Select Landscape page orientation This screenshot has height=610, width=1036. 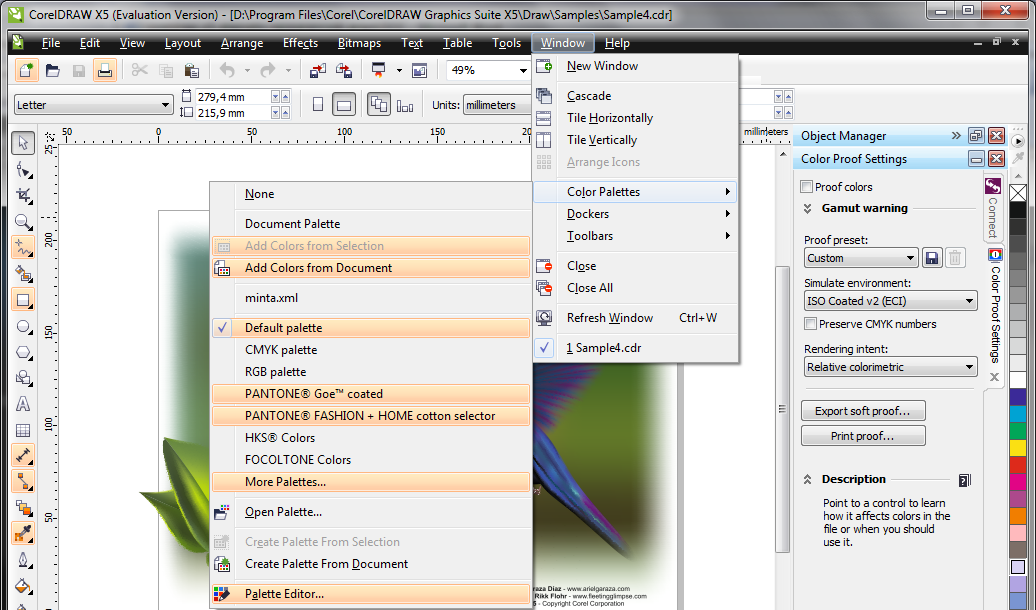point(344,104)
